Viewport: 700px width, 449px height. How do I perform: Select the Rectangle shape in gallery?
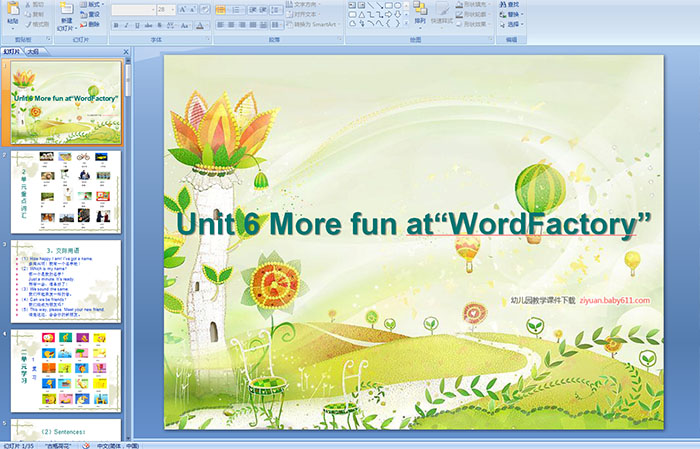[x=388, y=5]
